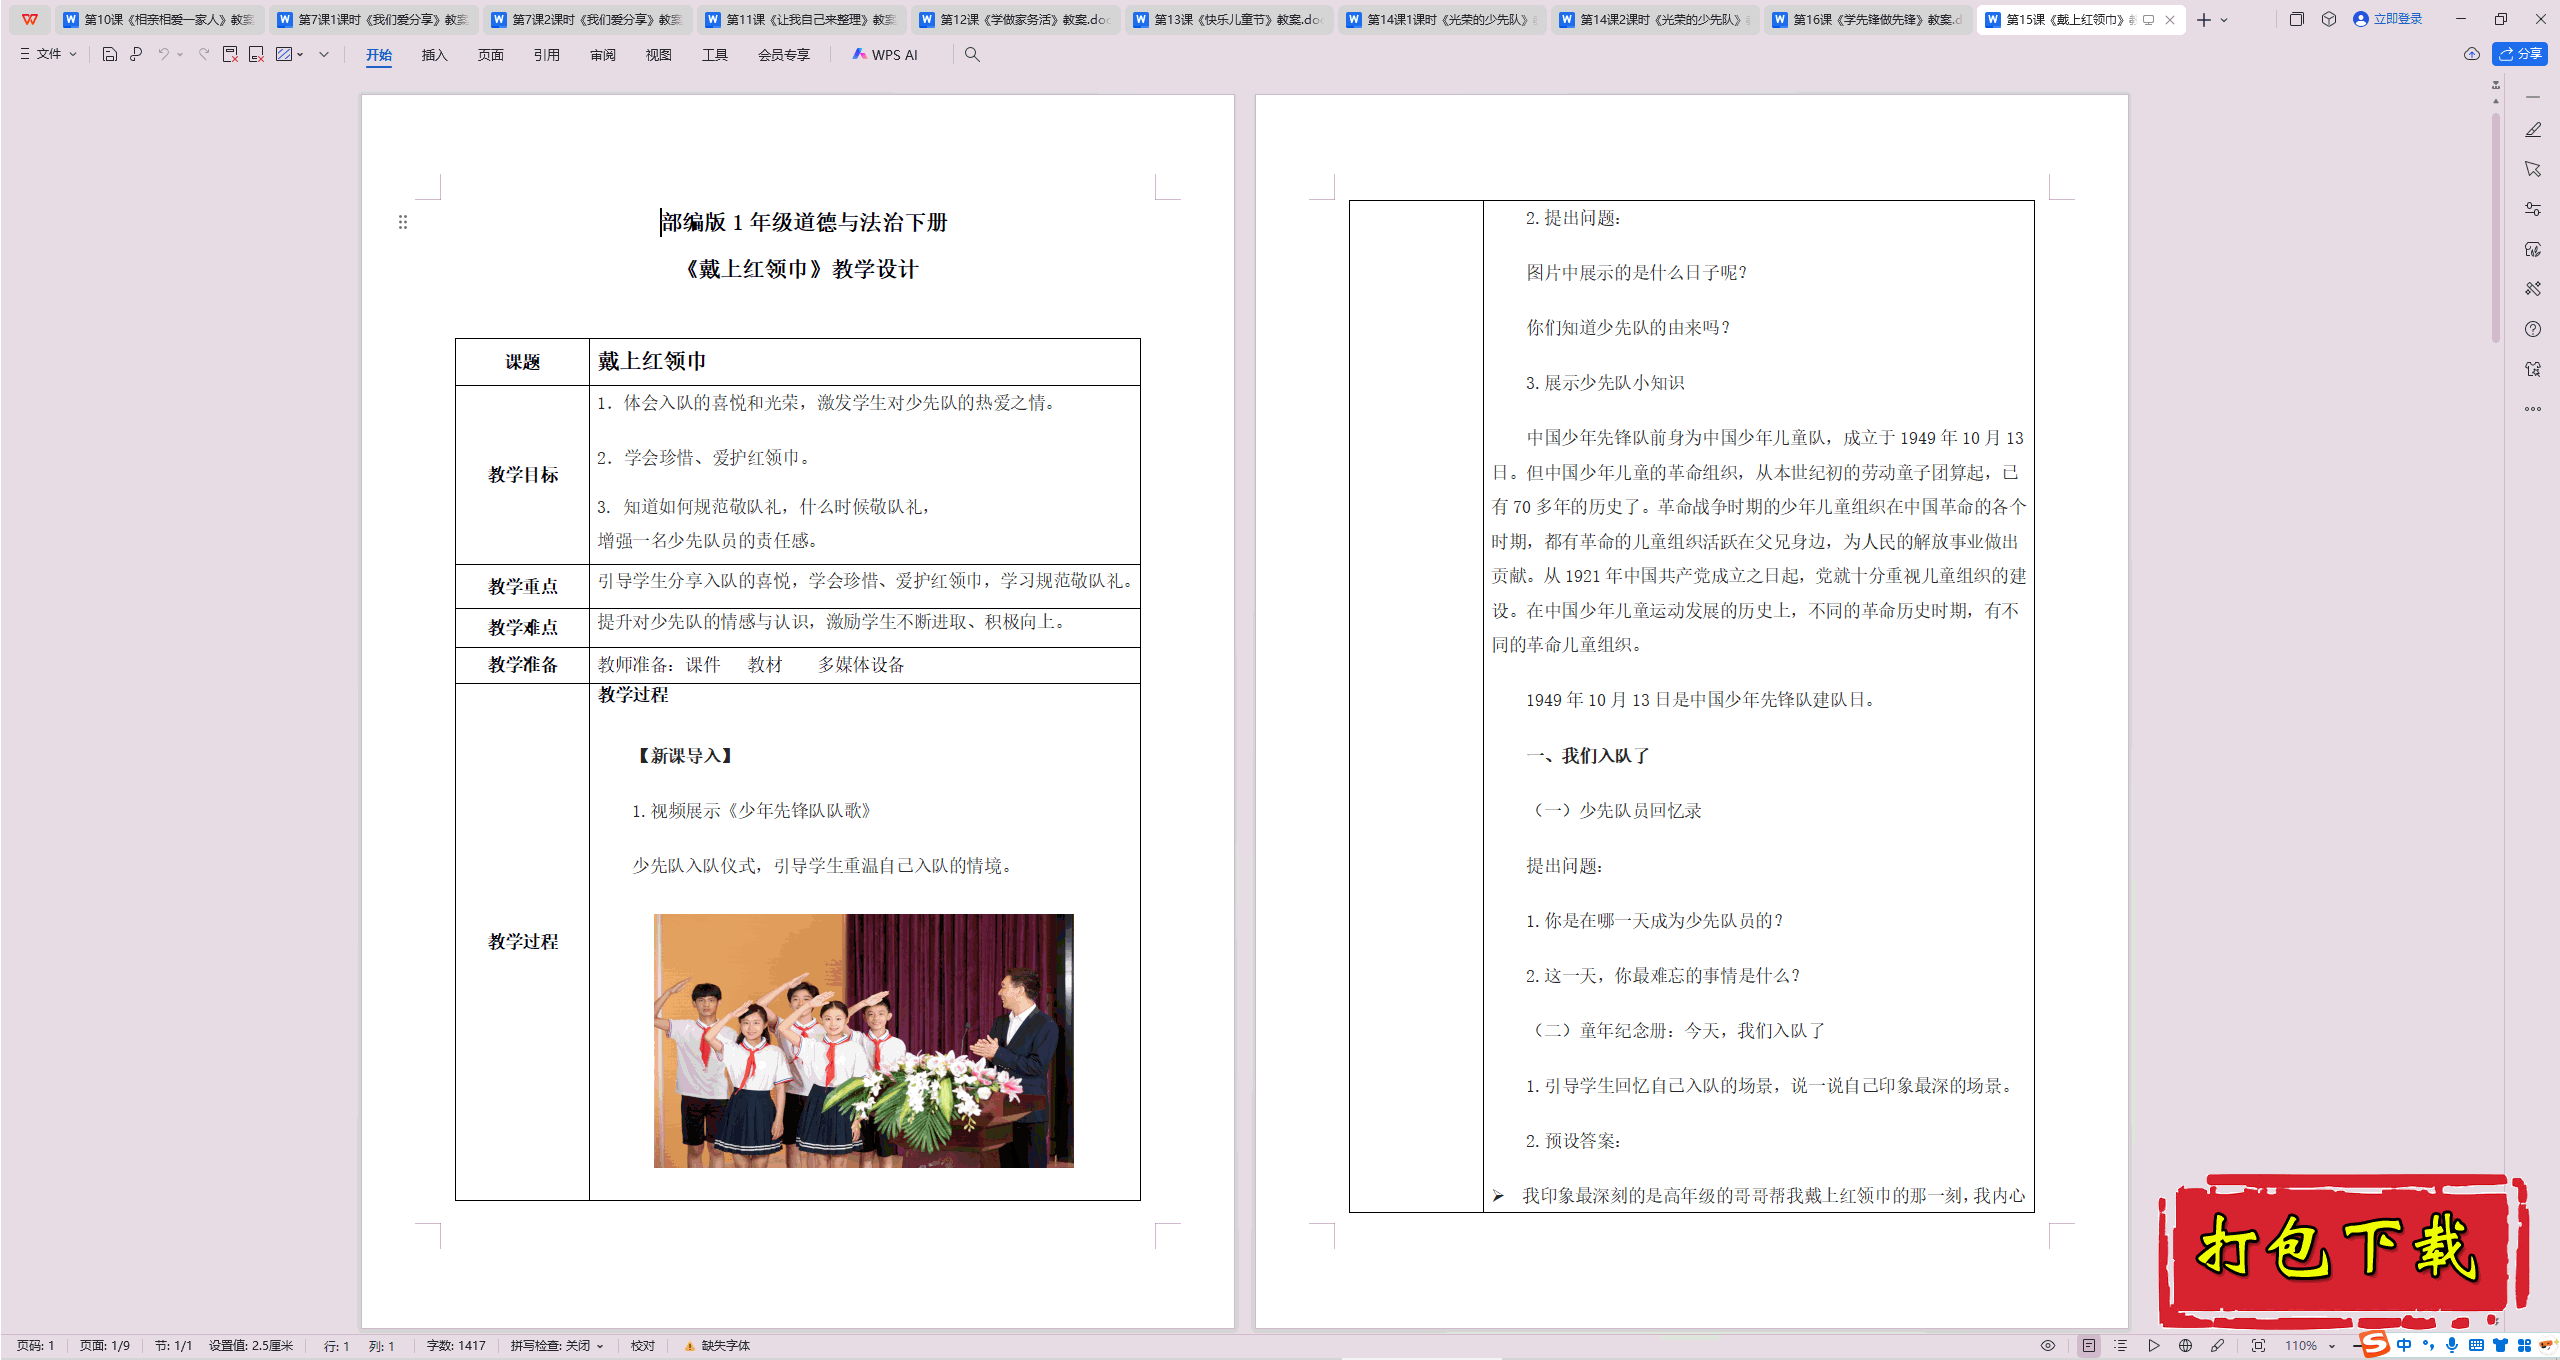Toggle eye protection mode icon
The height and width of the screenshot is (1360, 2560).
pos(2048,1346)
